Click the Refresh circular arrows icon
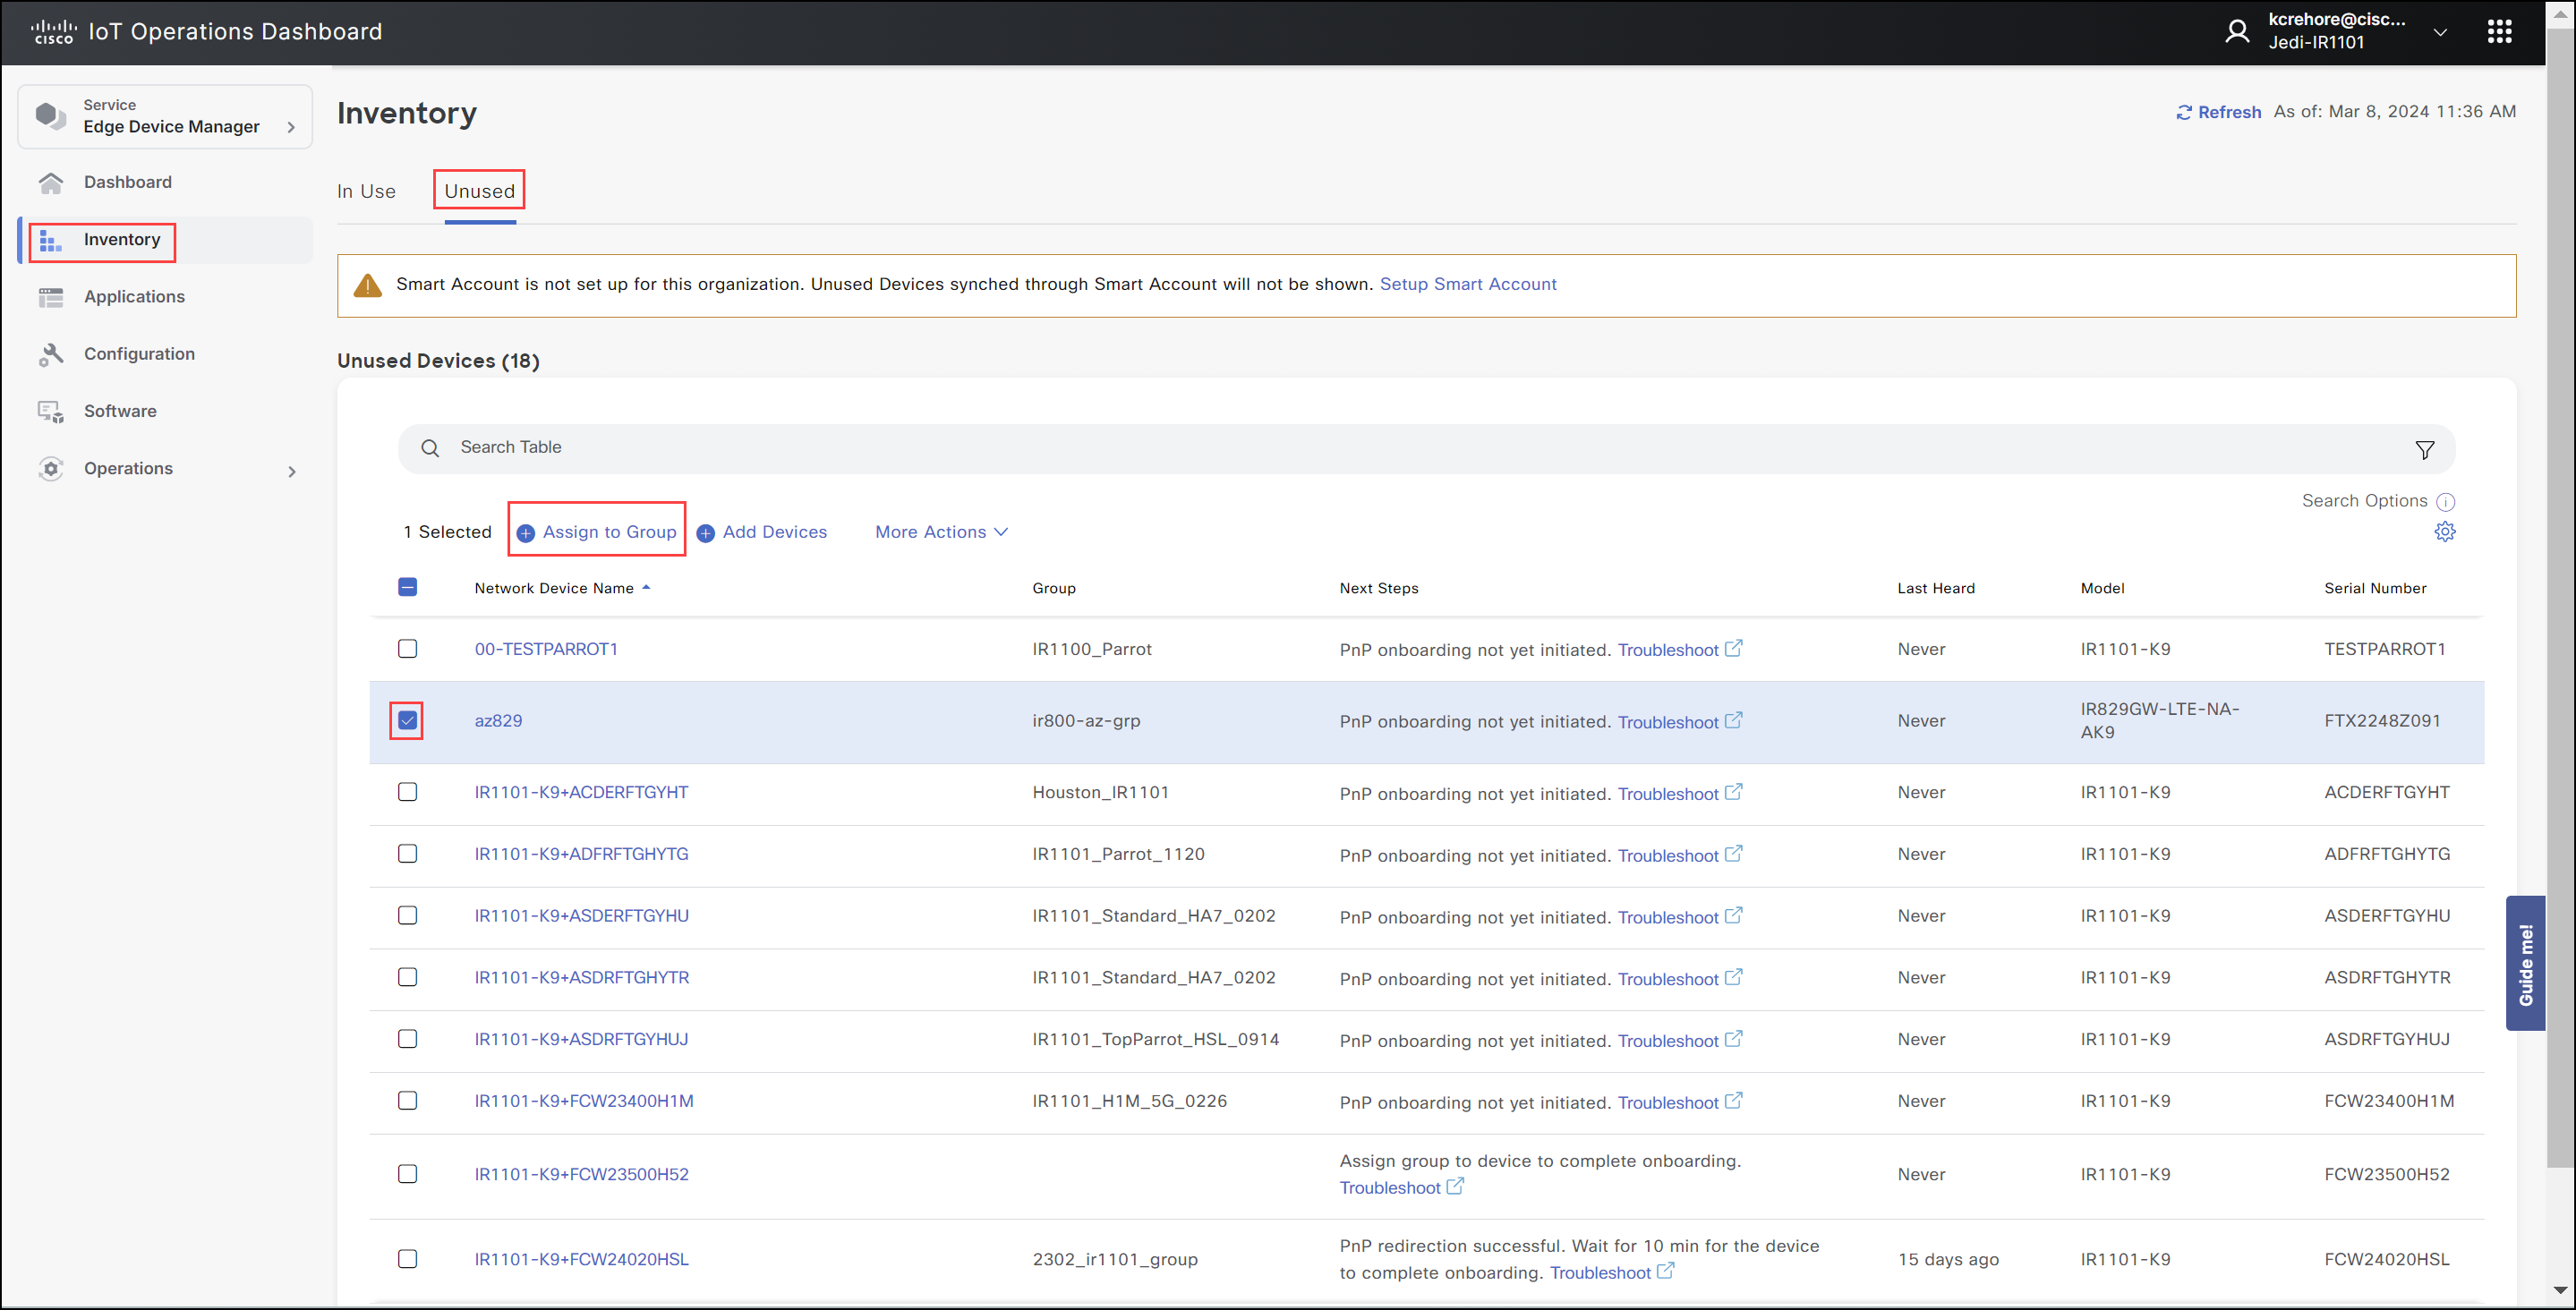 tap(2184, 112)
